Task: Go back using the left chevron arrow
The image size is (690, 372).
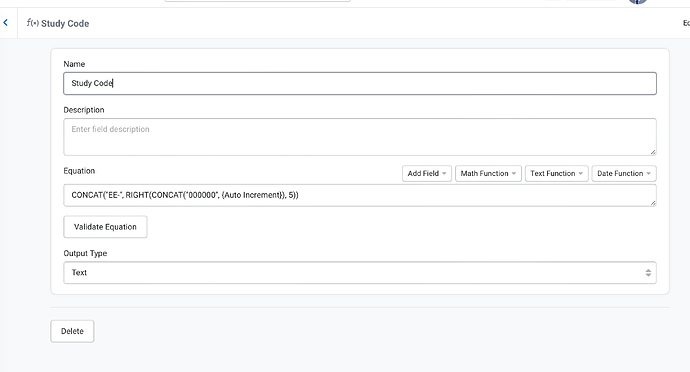Action: tap(5, 22)
